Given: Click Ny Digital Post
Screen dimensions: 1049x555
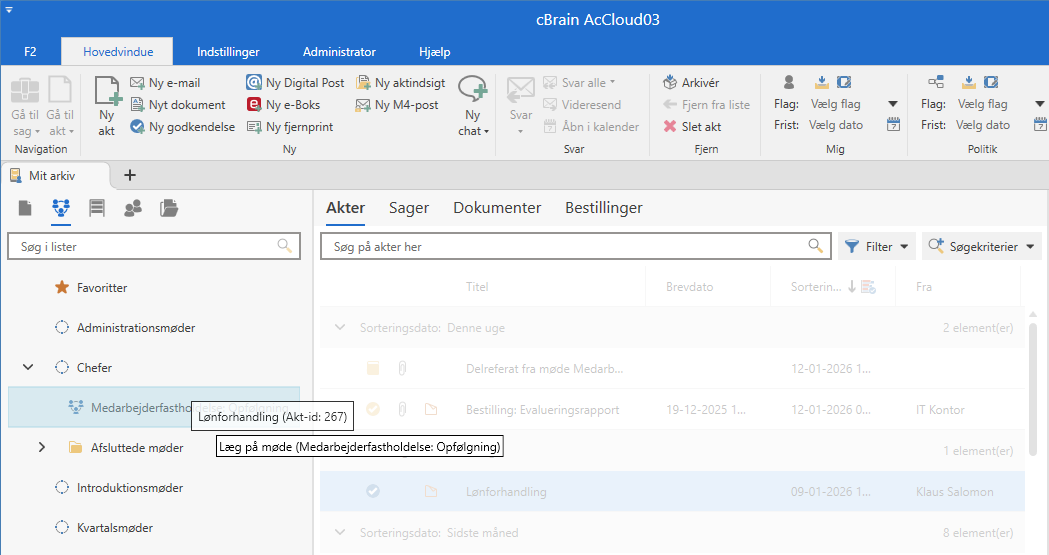Looking at the screenshot, I should (295, 83).
